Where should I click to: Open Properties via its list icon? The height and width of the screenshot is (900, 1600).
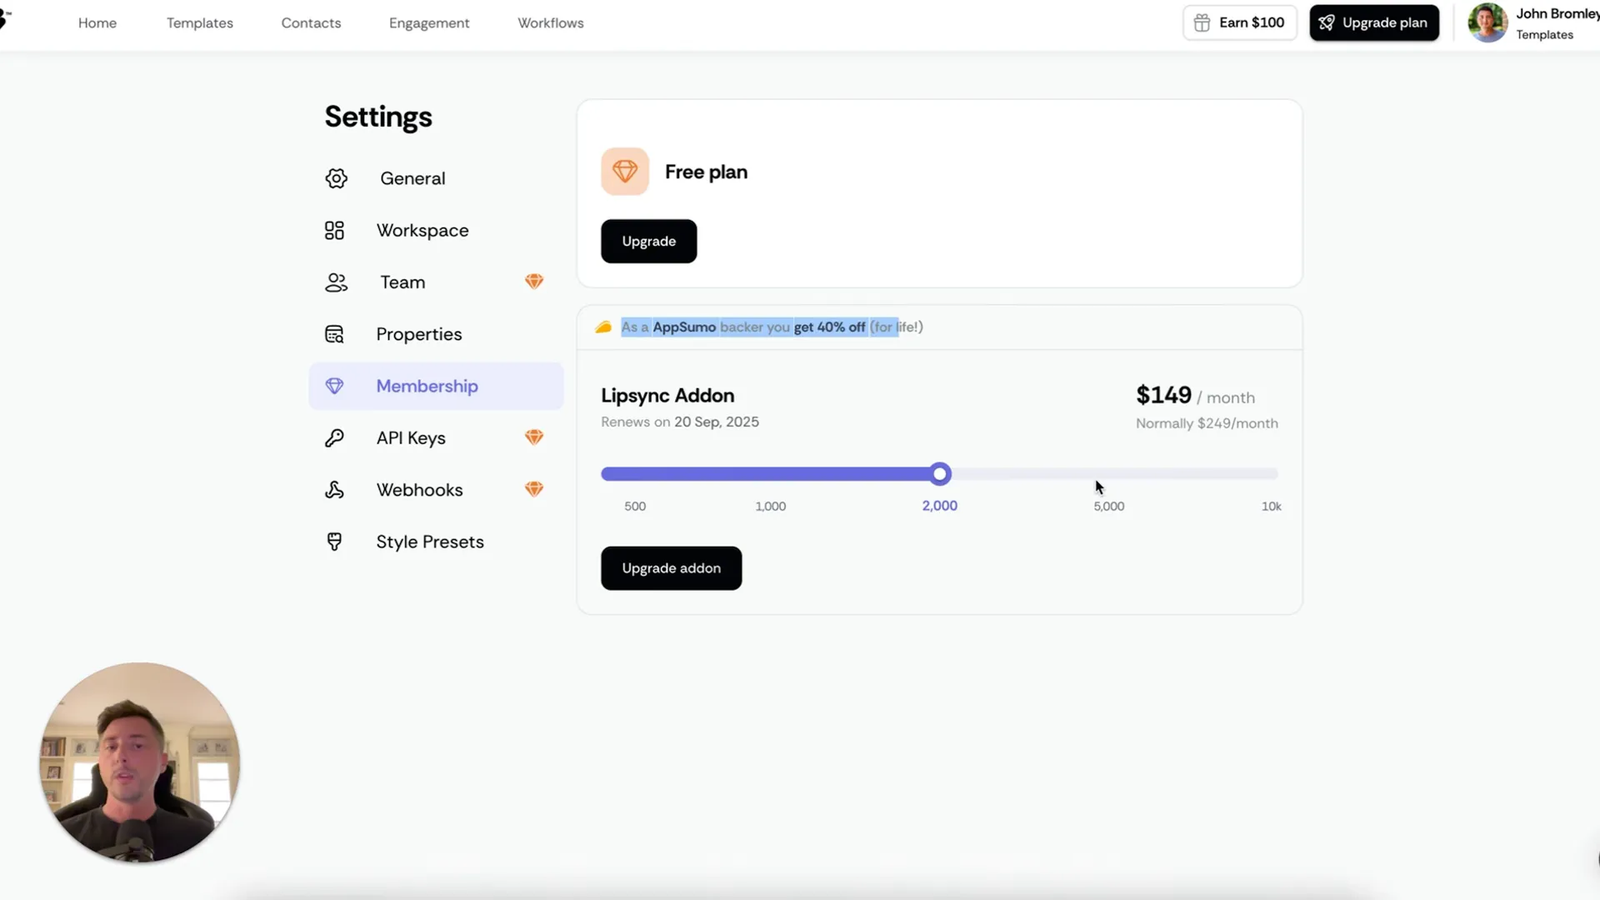[334, 334]
